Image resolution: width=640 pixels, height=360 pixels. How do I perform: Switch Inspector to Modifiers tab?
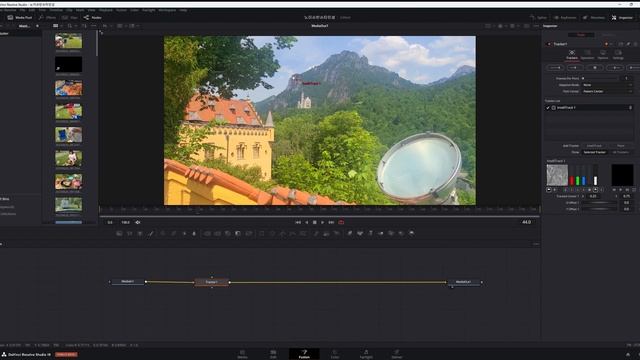pos(608,35)
